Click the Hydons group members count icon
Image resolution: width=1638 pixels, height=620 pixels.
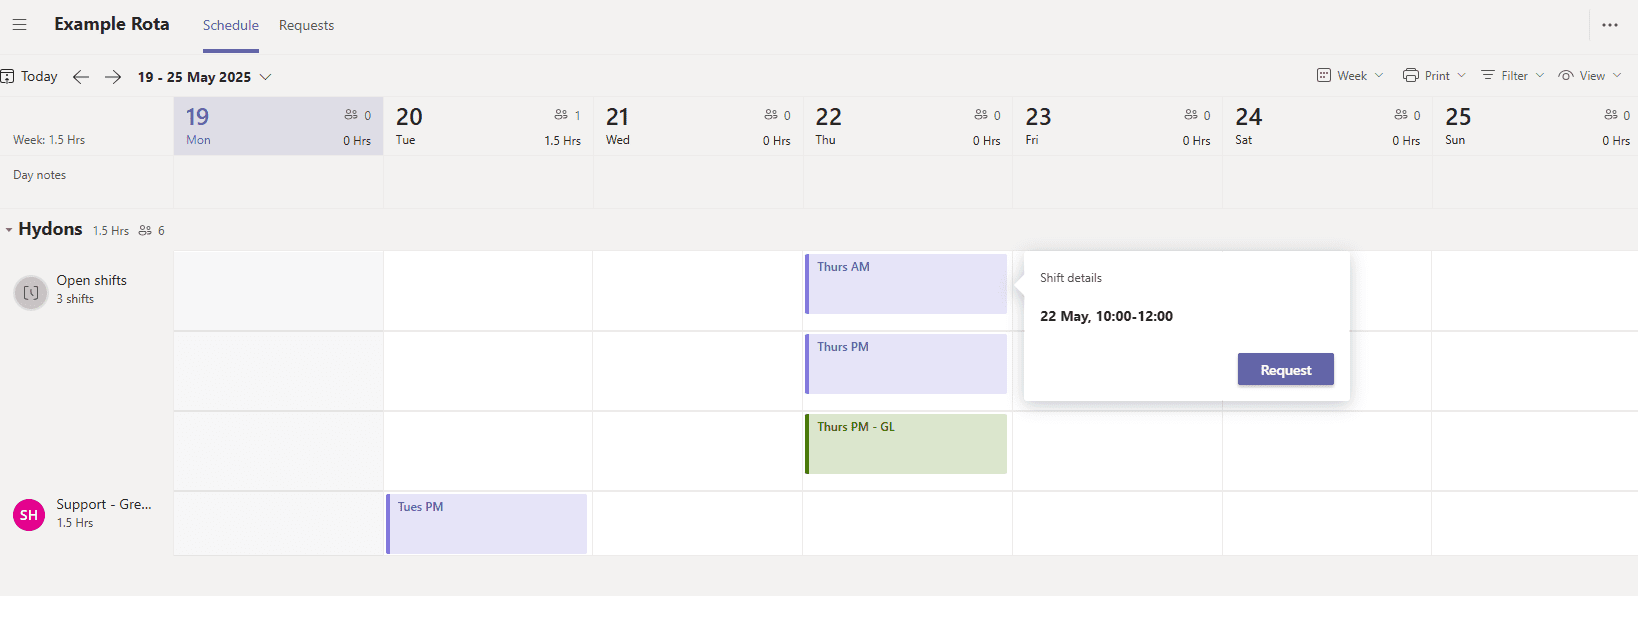[146, 231]
